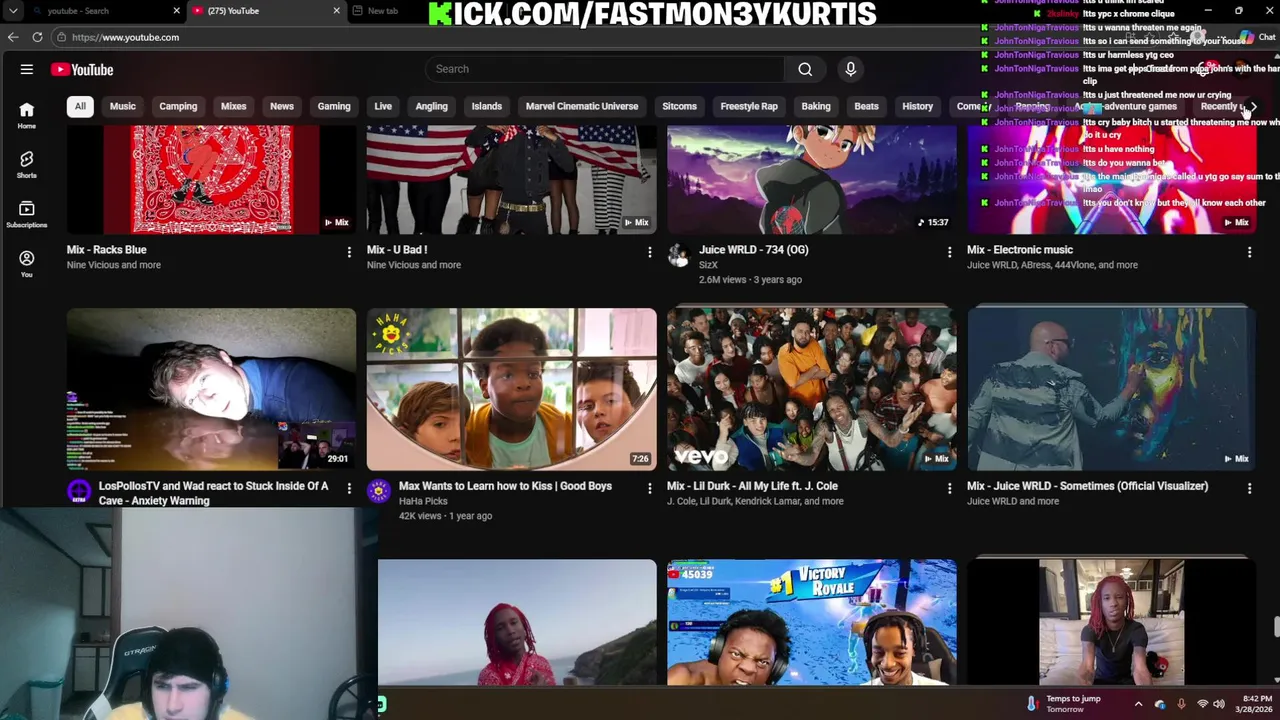Viewport: 1280px width, 720px height.
Task: Open Mix - Racks Blue title
Action: click(106, 250)
